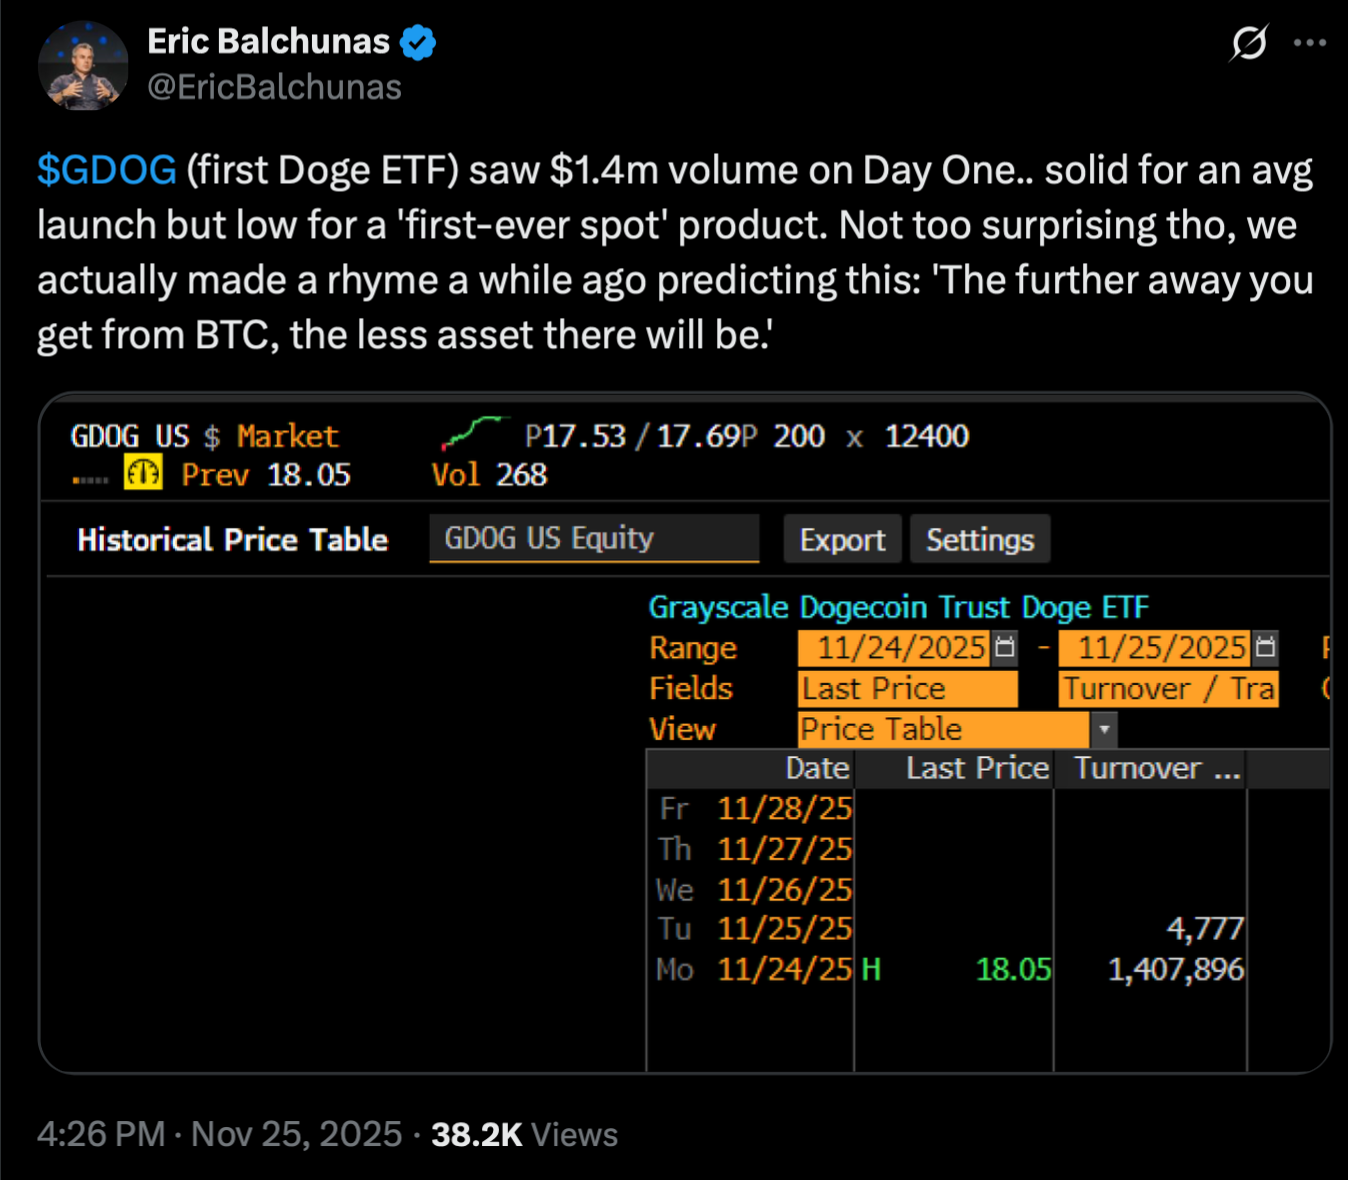The image size is (1348, 1180).
Task: Click Eric Balchunas profile avatar
Action: pyautogui.click(x=83, y=66)
